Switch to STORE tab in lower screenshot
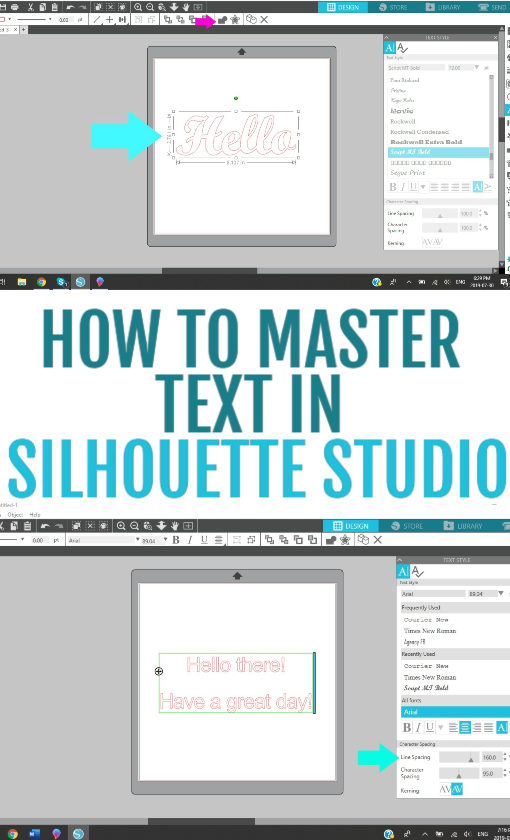This screenshot has height=840, width=510. (407, 526)
